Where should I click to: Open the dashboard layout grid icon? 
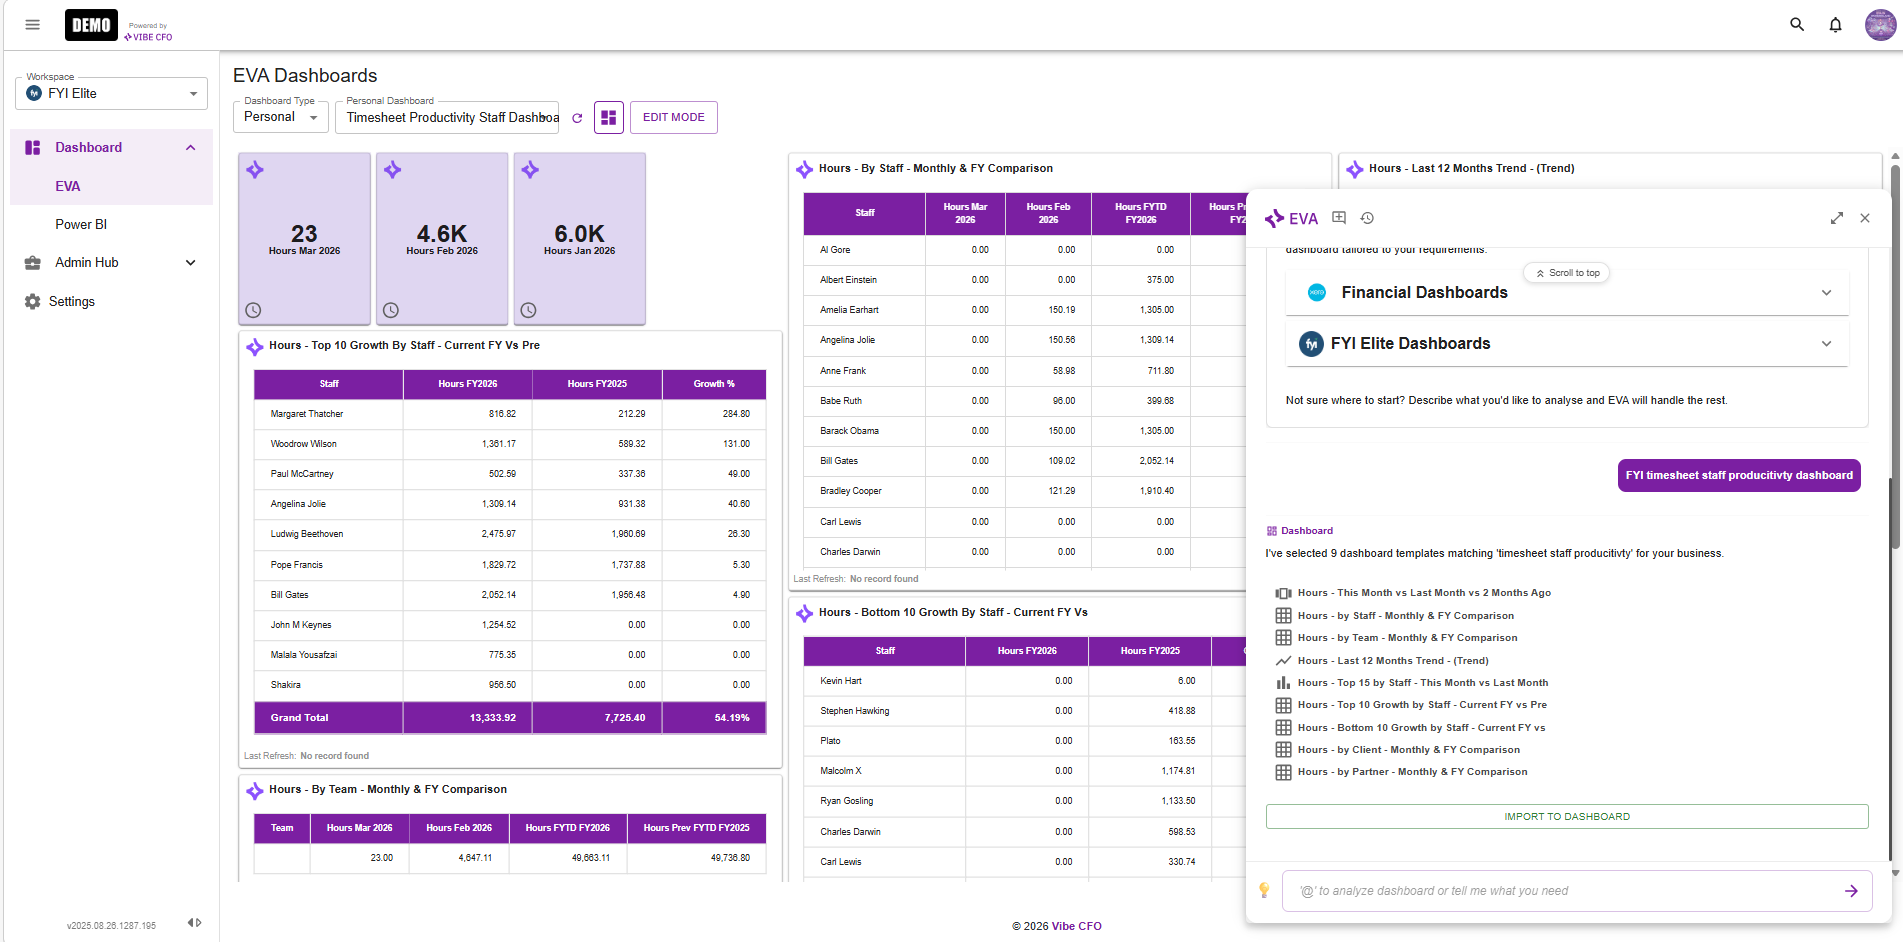(x=608, y=117)
